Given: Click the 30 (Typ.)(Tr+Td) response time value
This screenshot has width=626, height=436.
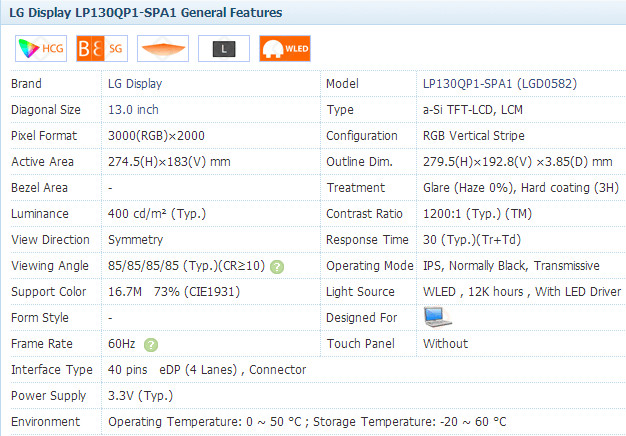Looking at the screenshot, I should 472,239.
